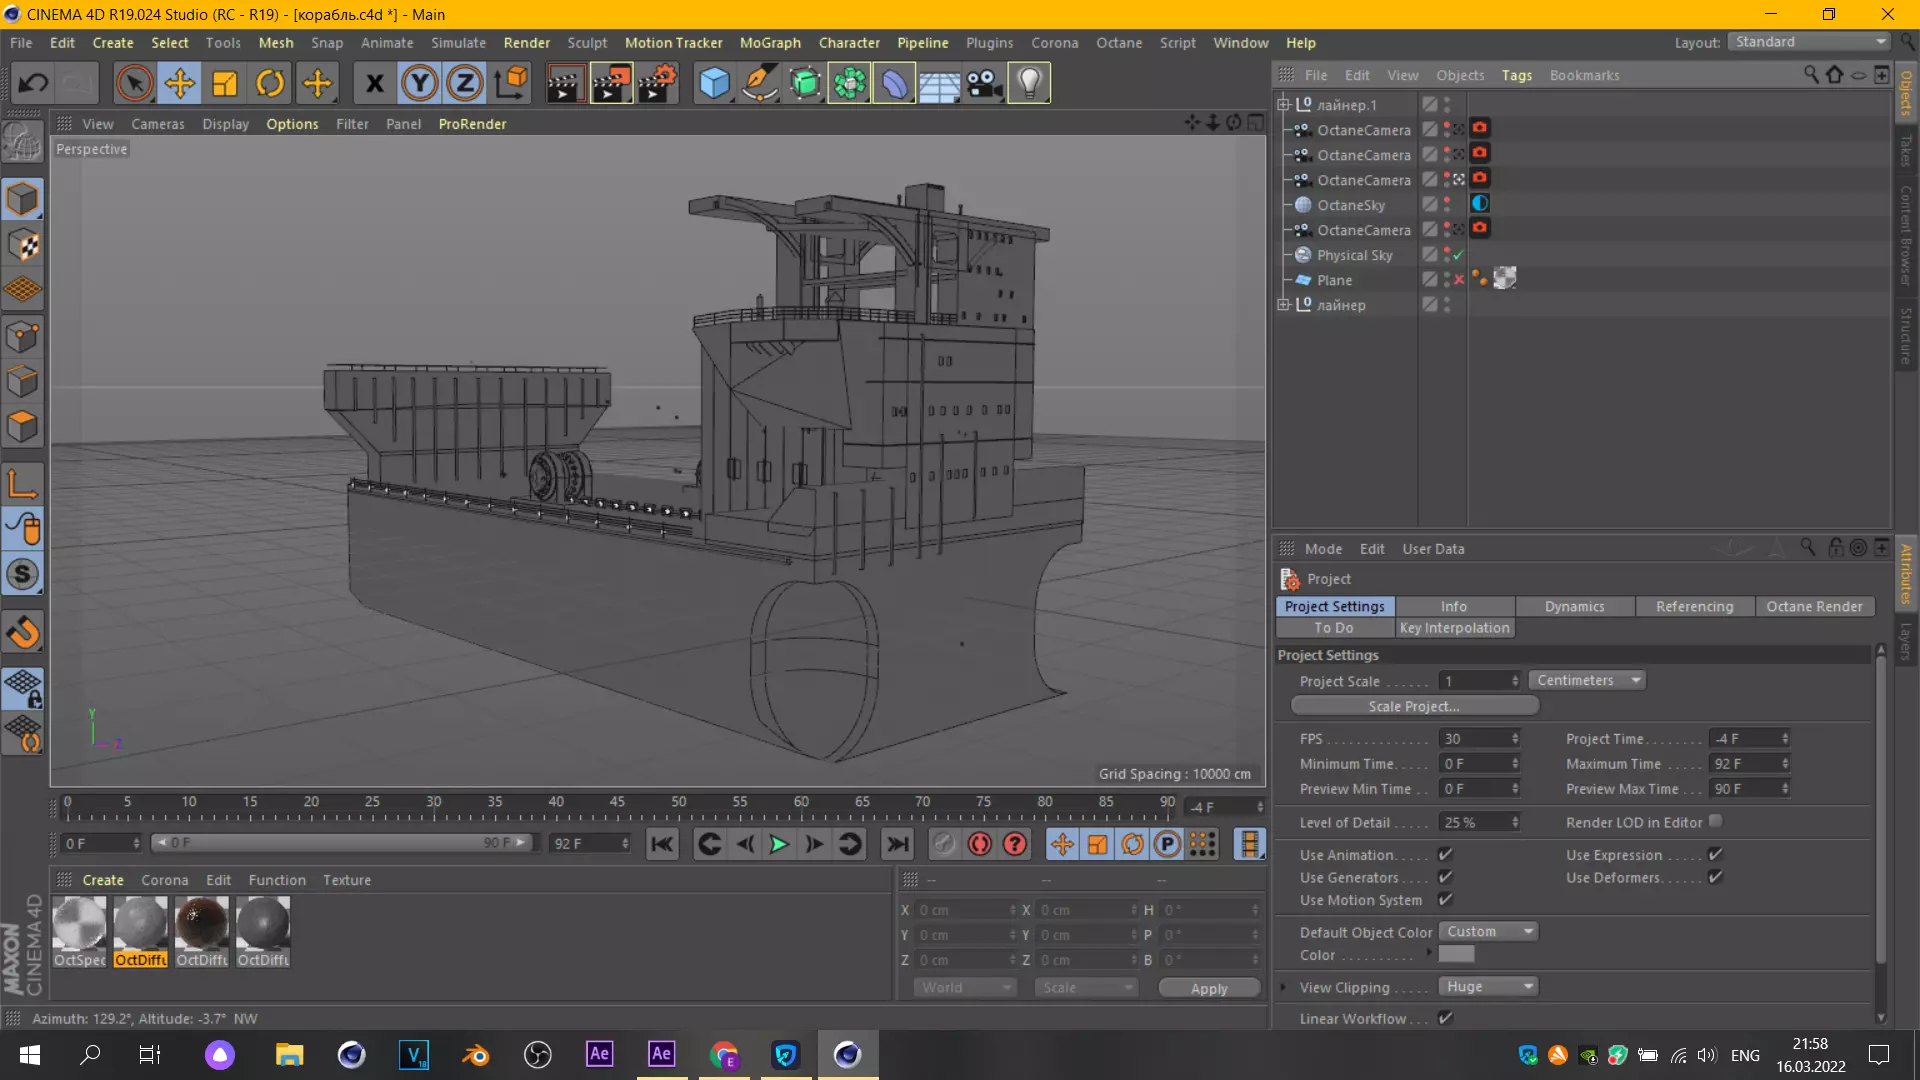Switch to the Octane Render tab
The image size is (1920, 1080).
point(1814,606)
